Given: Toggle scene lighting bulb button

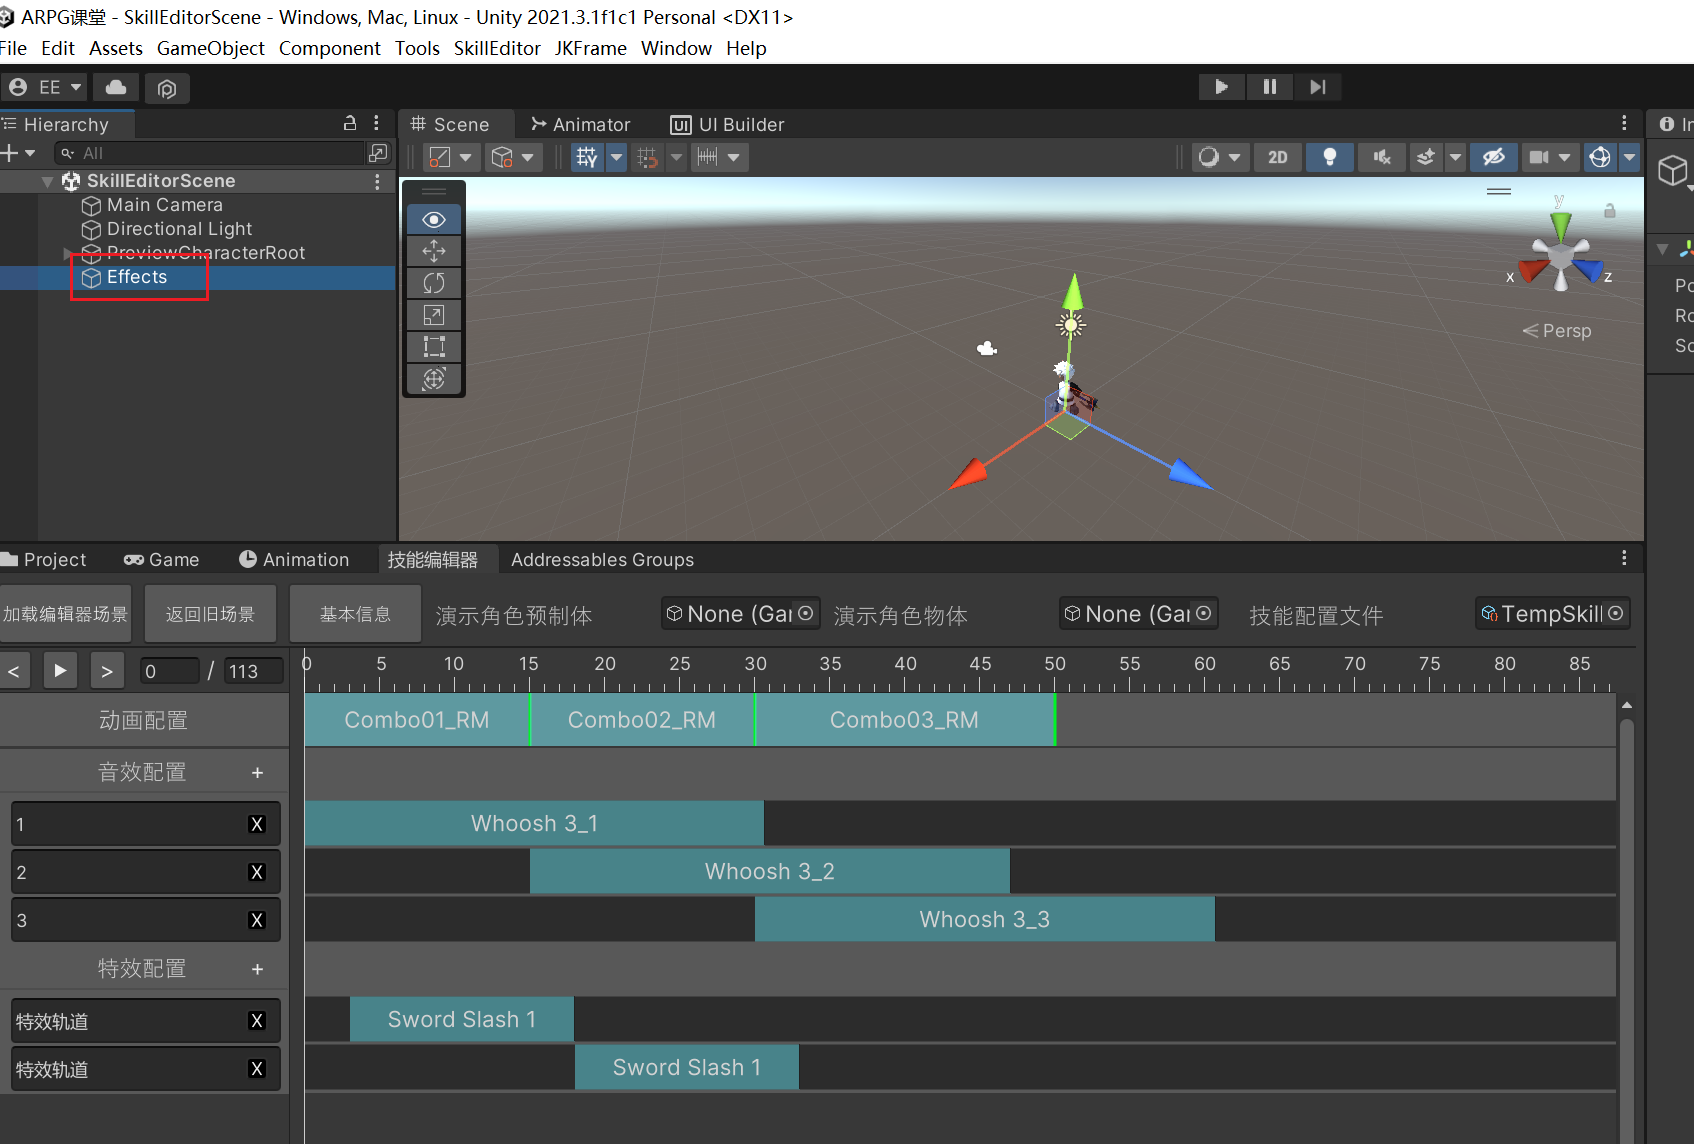Looking at the screenshot, I should (x=1329, y=157).
